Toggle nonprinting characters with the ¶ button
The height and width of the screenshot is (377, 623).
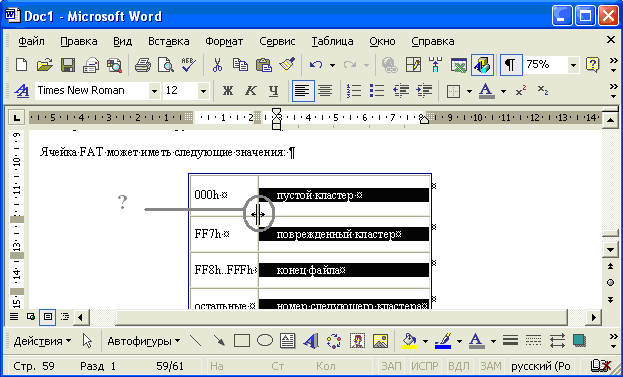(x=511, y=65)
